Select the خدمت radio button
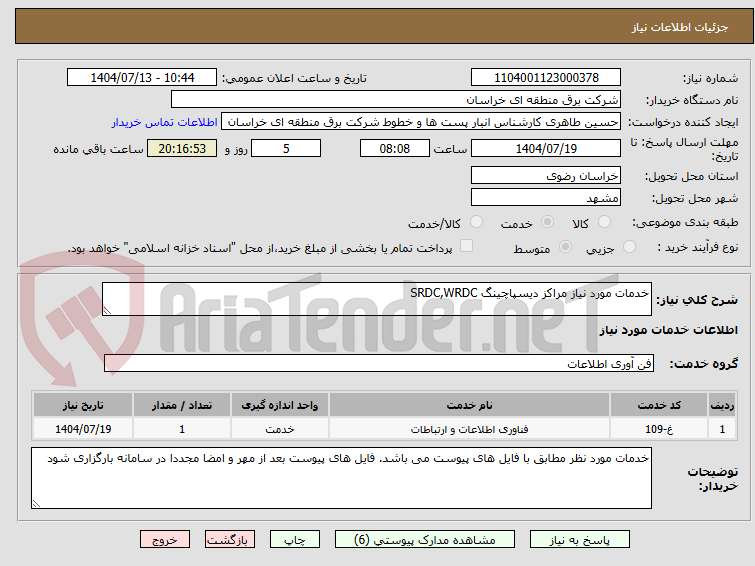 547,222
